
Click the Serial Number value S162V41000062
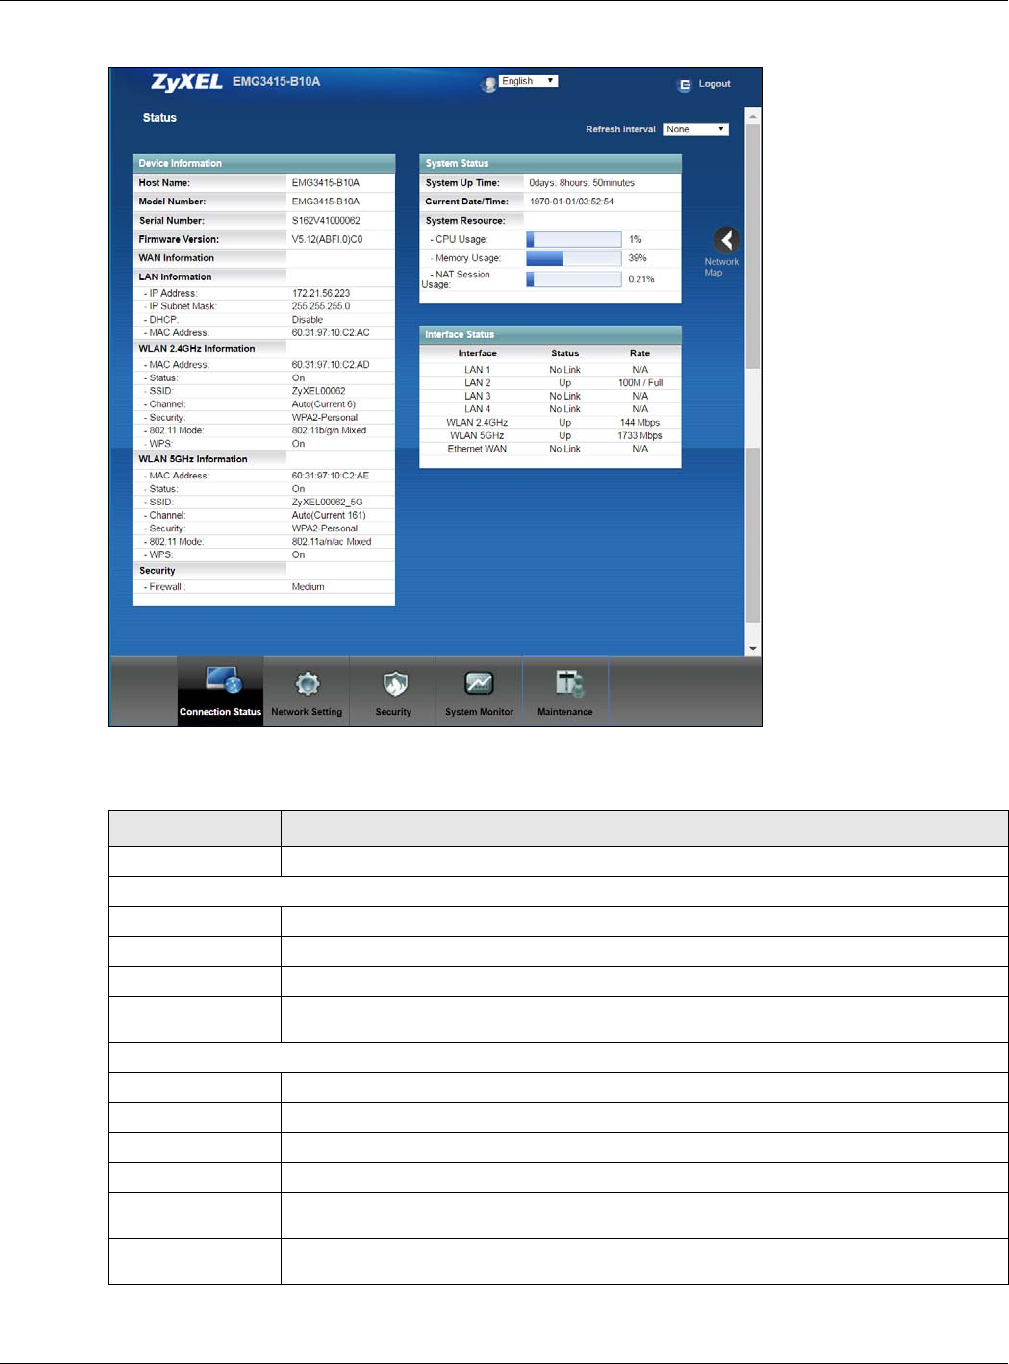tap(326, 221)
